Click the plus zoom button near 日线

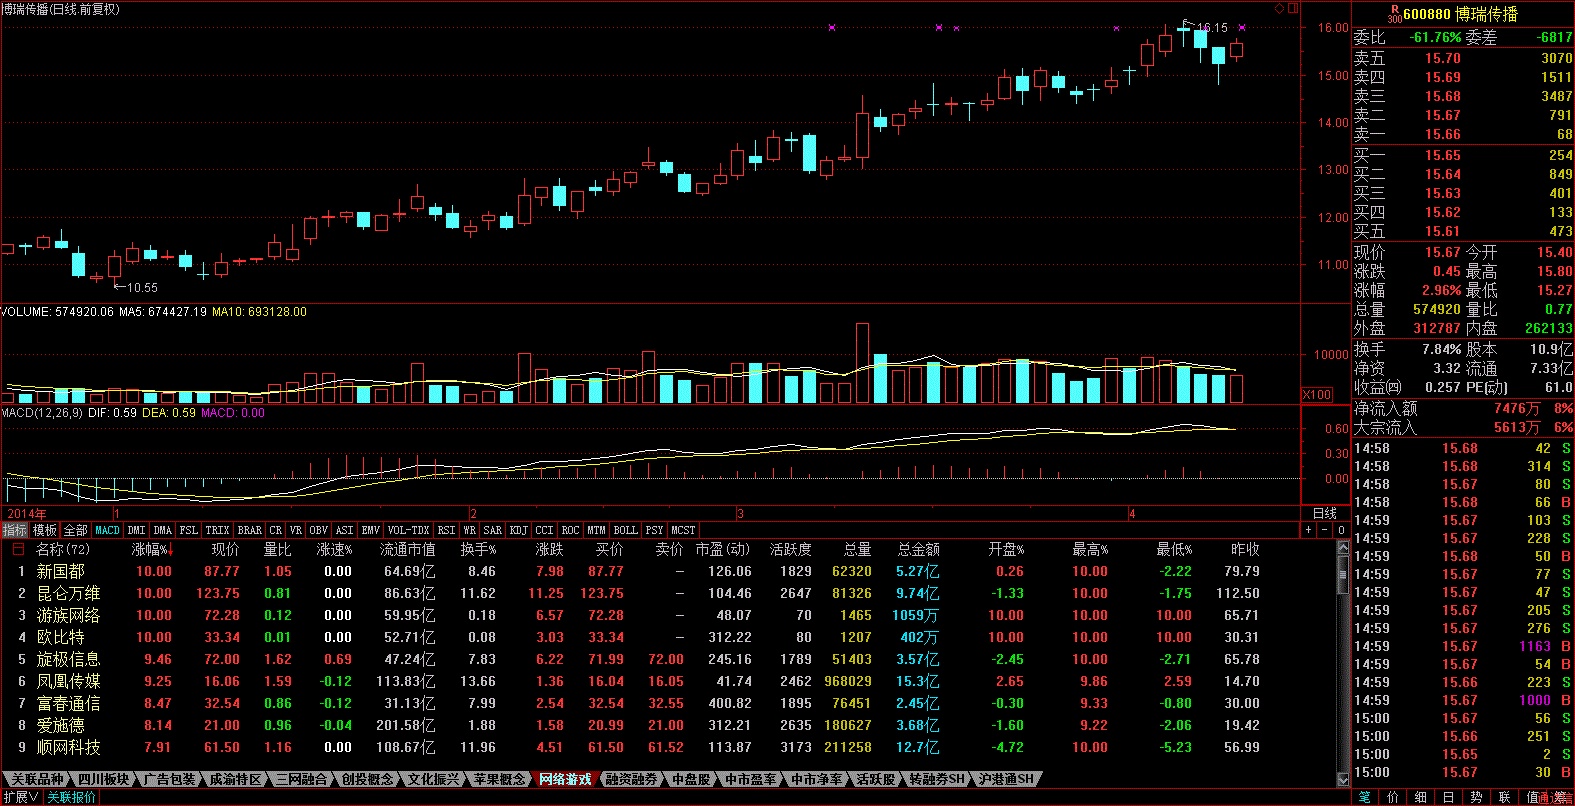pos(1309,530)
